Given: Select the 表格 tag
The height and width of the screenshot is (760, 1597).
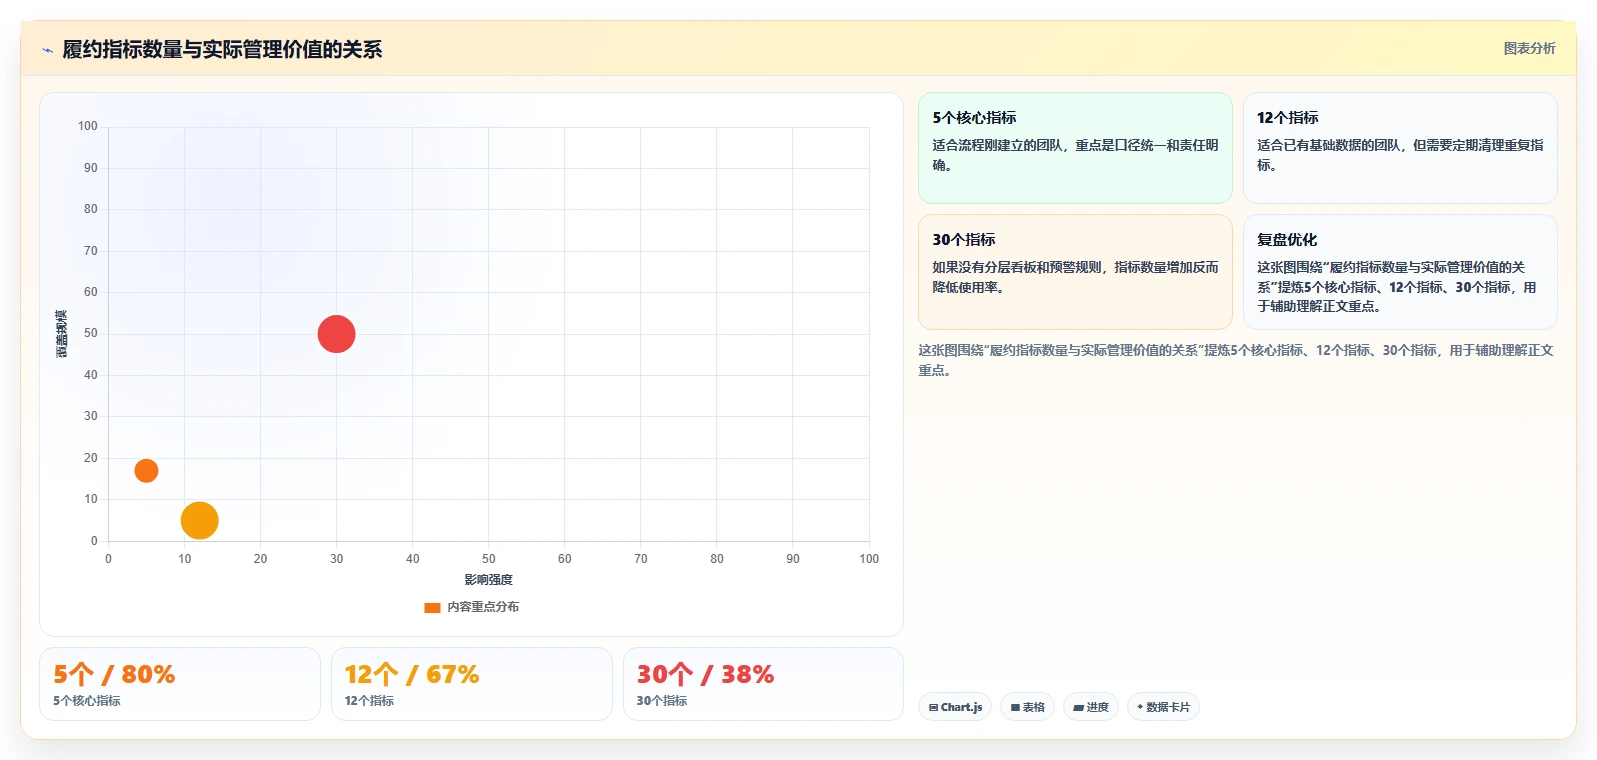Looking at the screenshot, I should coord(1027,707).
